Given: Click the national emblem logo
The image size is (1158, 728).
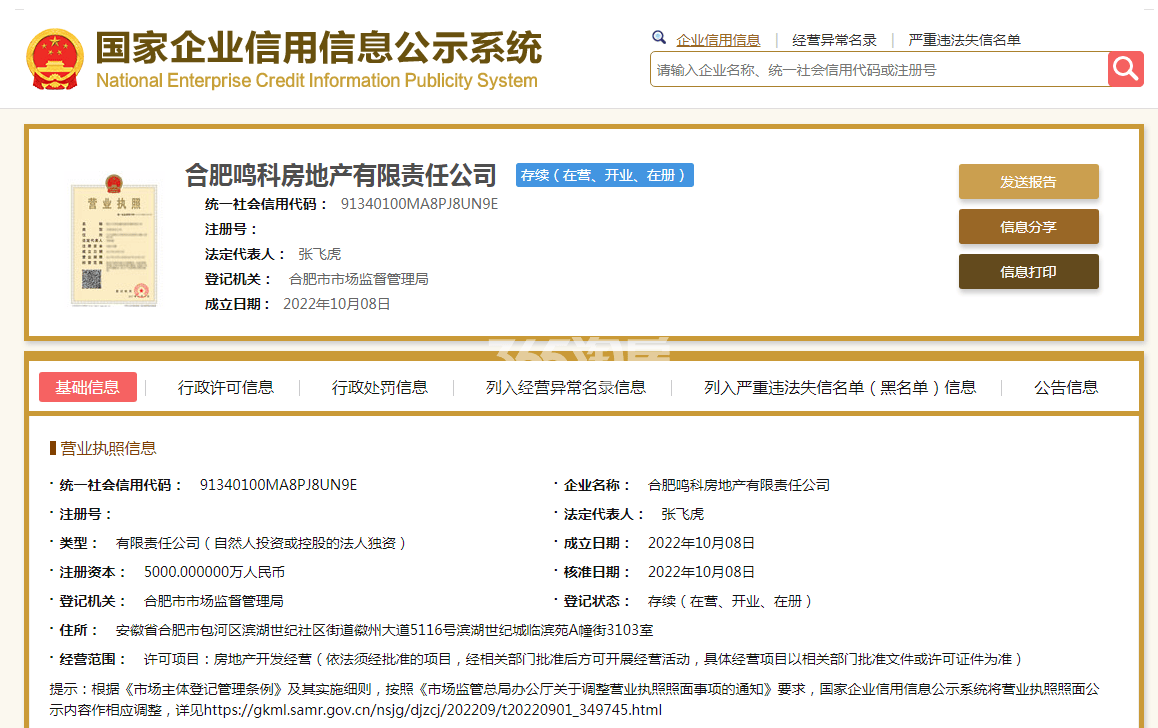Looking at the screenshot, I should 55,58.
